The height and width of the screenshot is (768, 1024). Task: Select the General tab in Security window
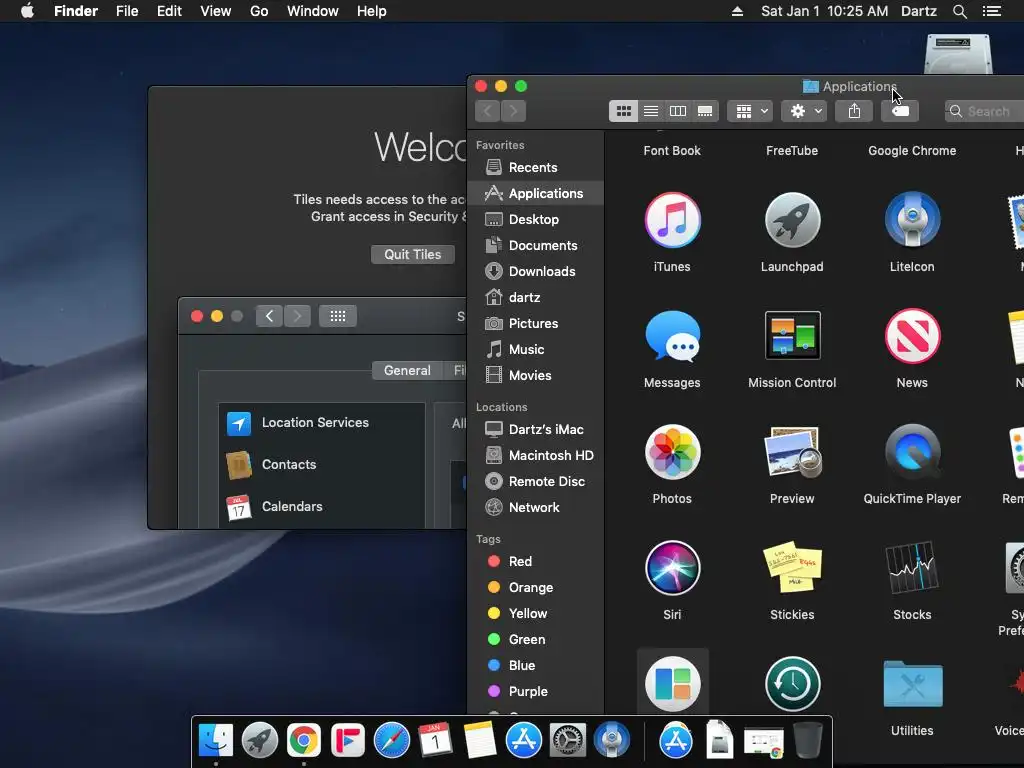coord(407,370)
